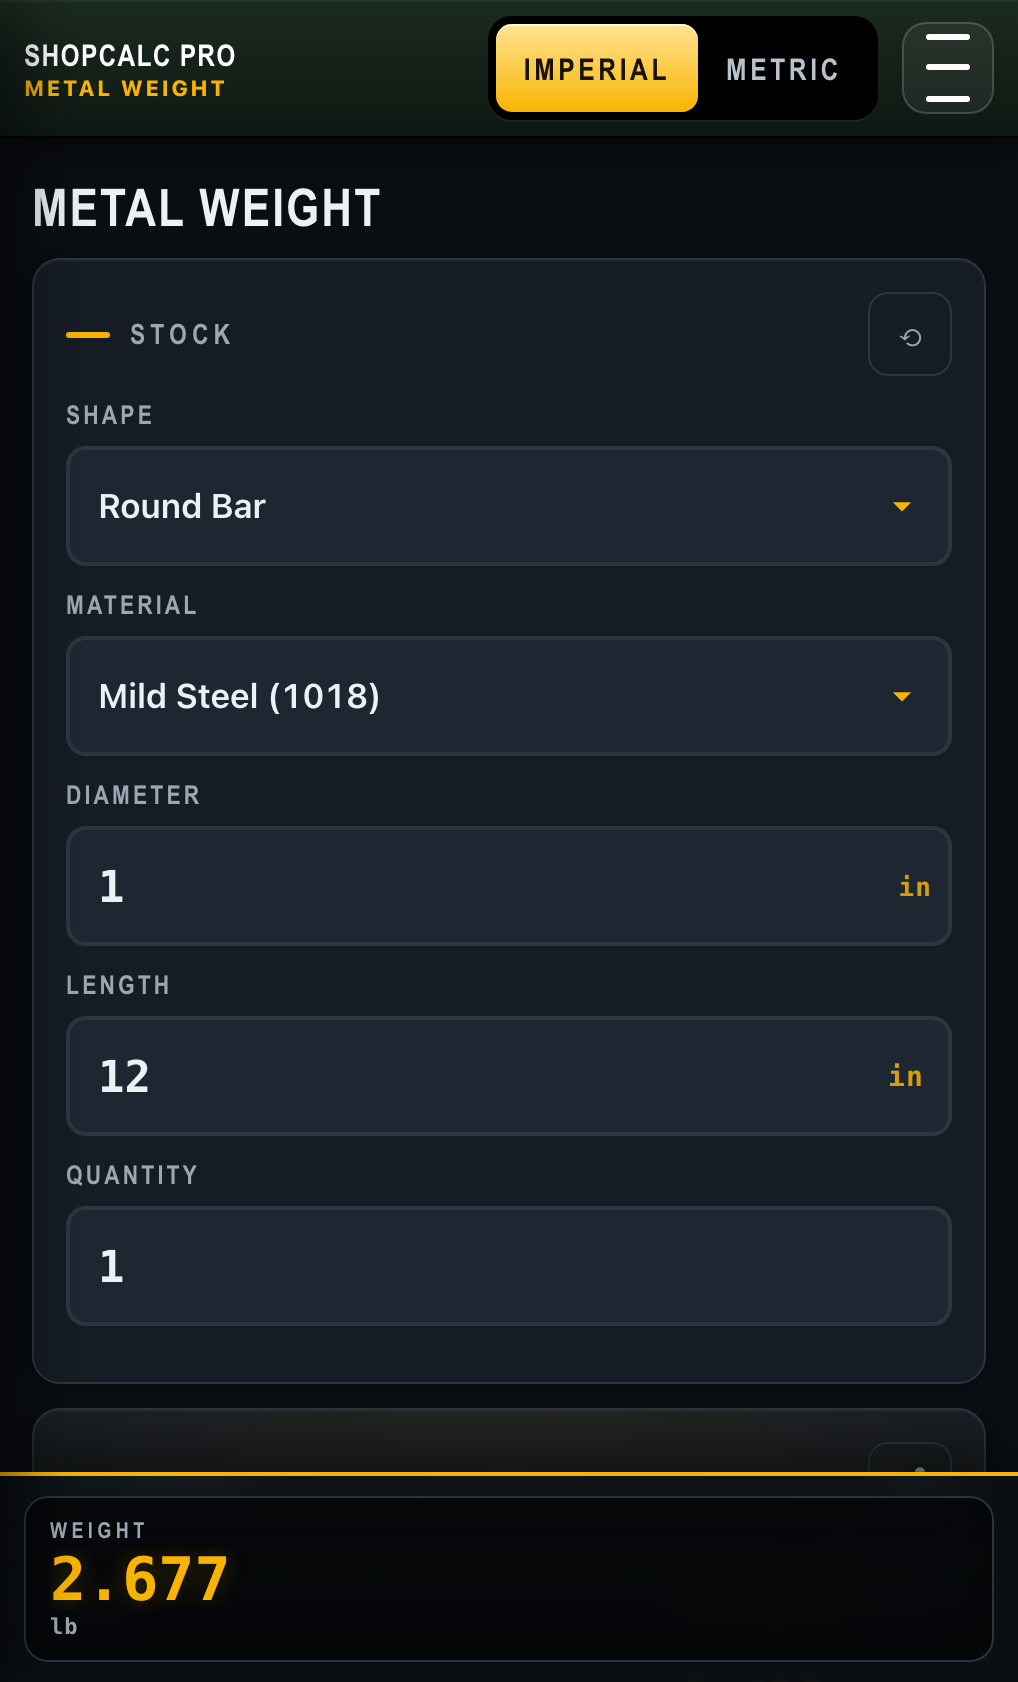Click the chevron on the Material selector
The height and width of the screenshot is (1682, 1018).
click(x=901, y=696)
